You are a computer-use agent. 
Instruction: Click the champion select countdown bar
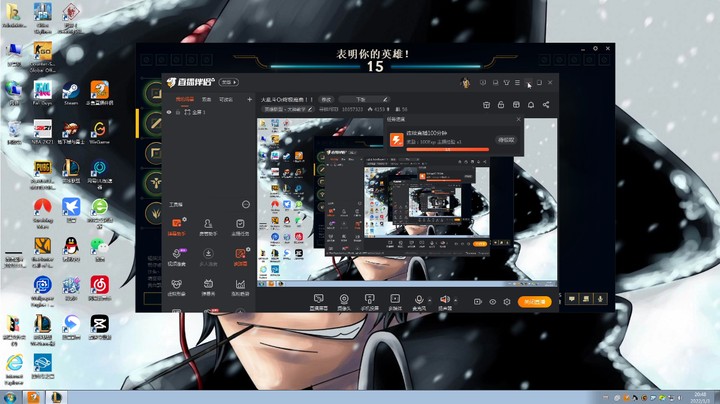tap(375, 67)
